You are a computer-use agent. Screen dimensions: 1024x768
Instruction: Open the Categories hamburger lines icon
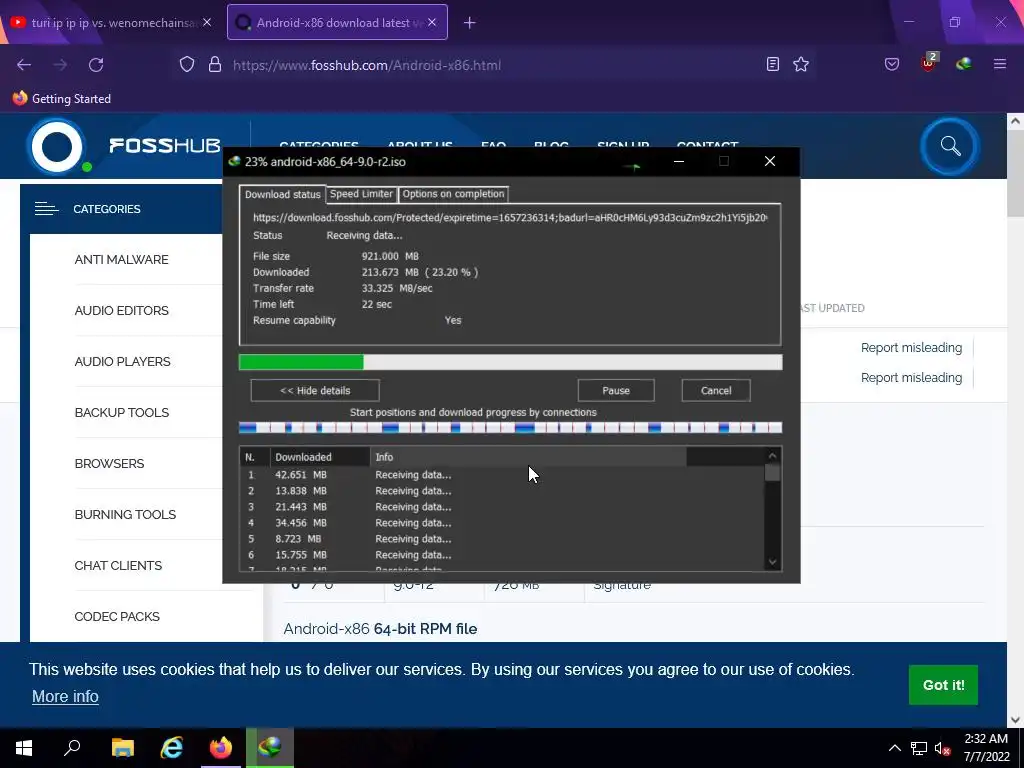click(46, 209)
